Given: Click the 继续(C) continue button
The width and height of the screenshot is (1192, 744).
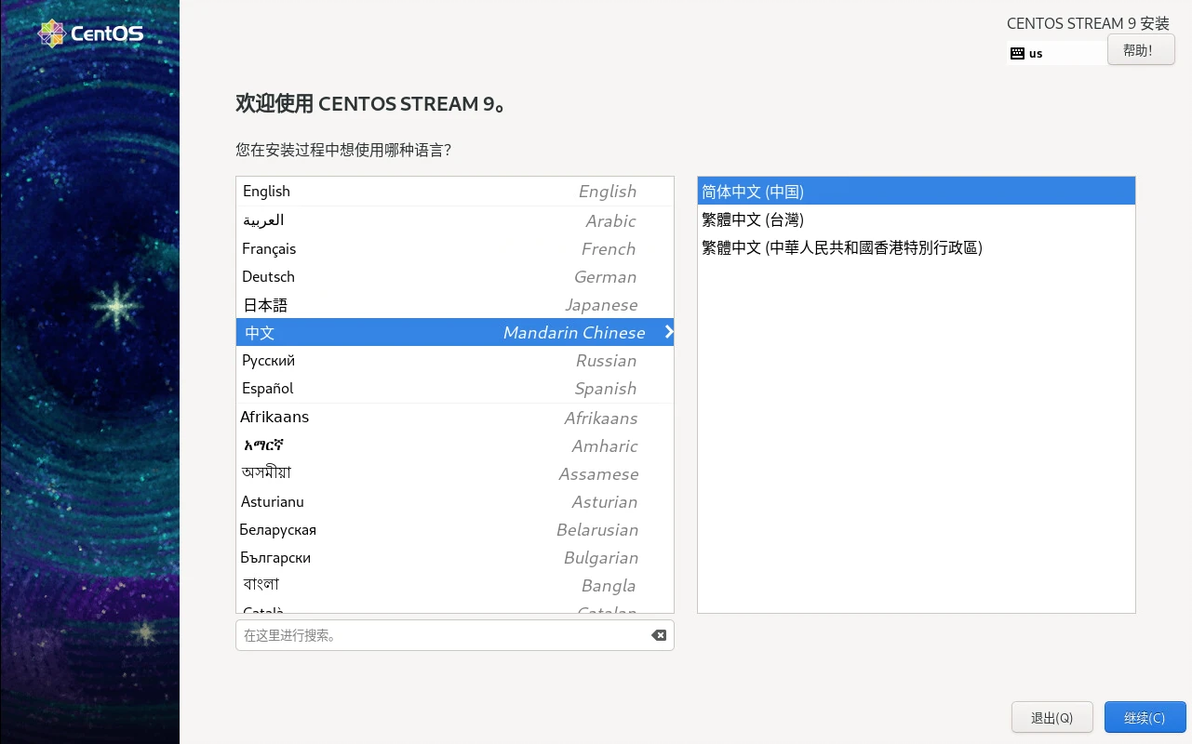Looking at the screenshot, I should click(1144, 717).
